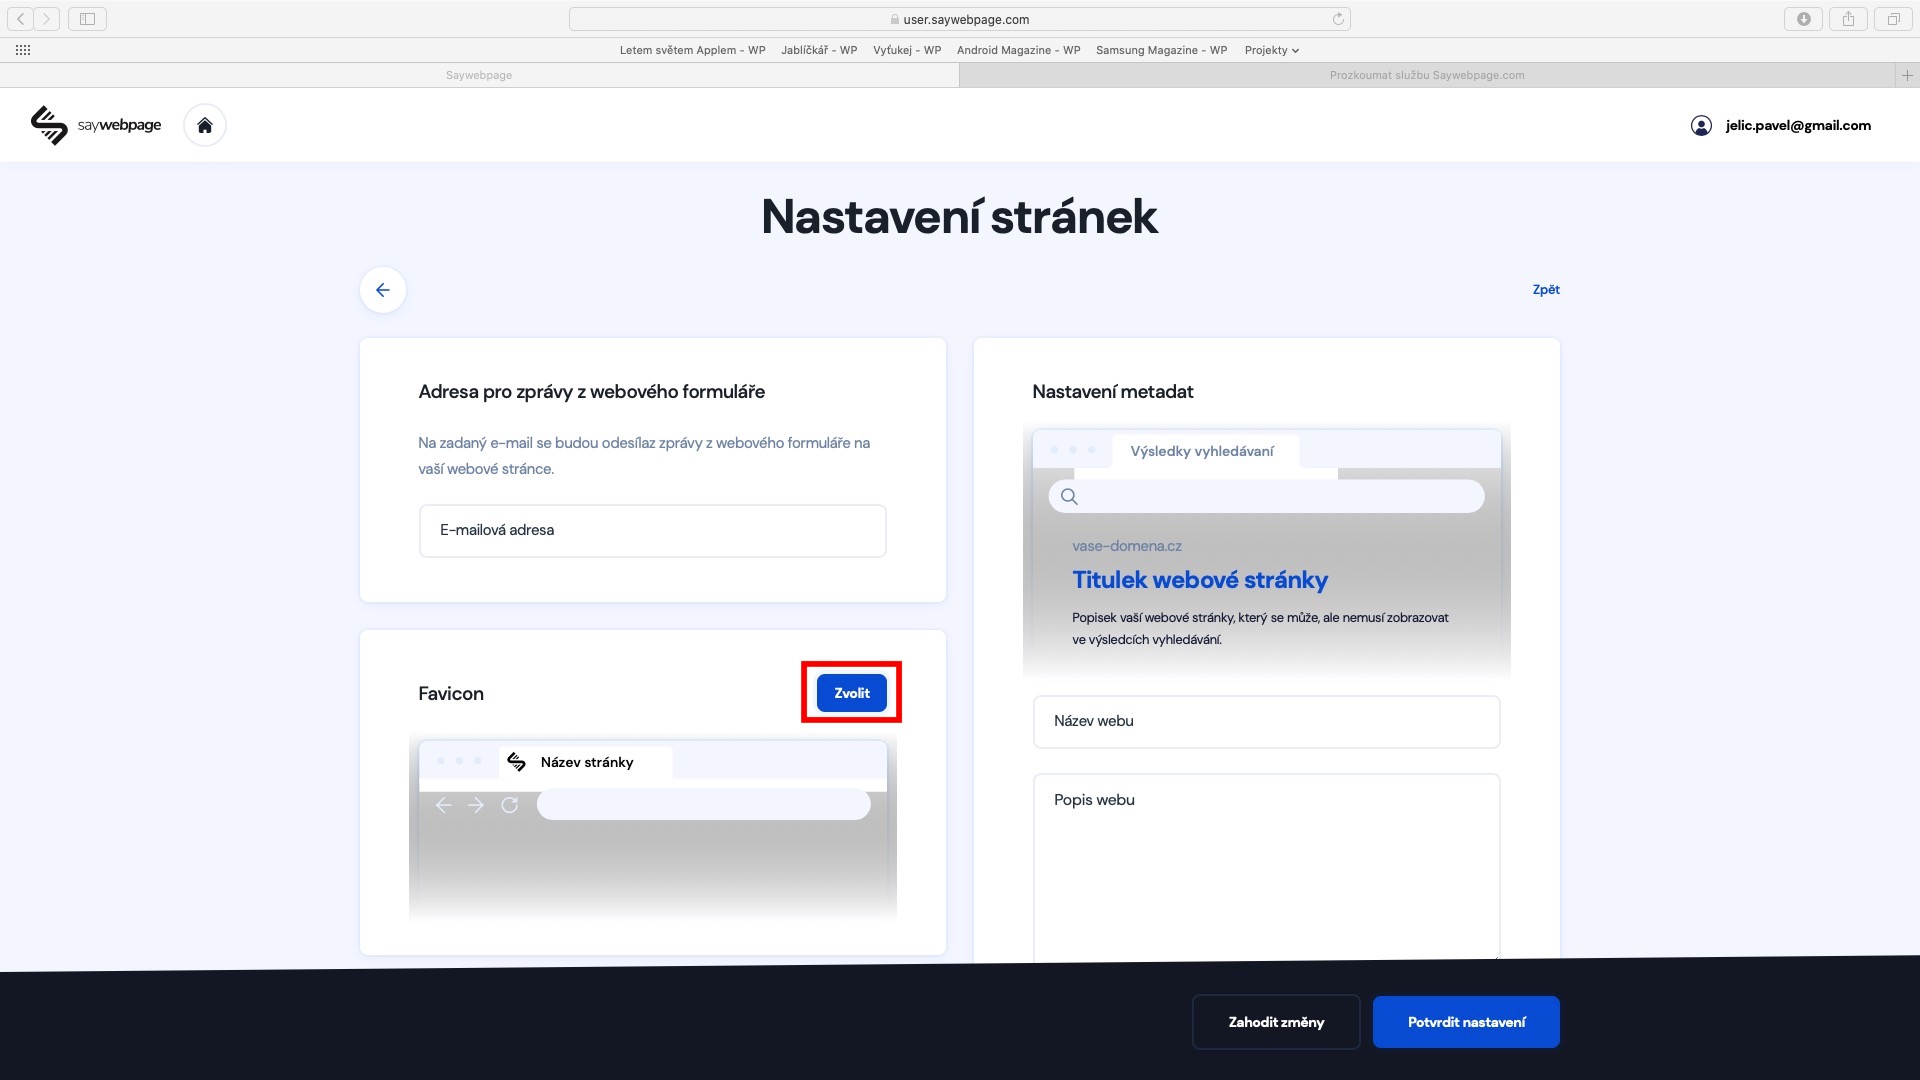Open the Safari downloads icon
This screenshot has width=1920, height=1080.
pos(1804,19)
